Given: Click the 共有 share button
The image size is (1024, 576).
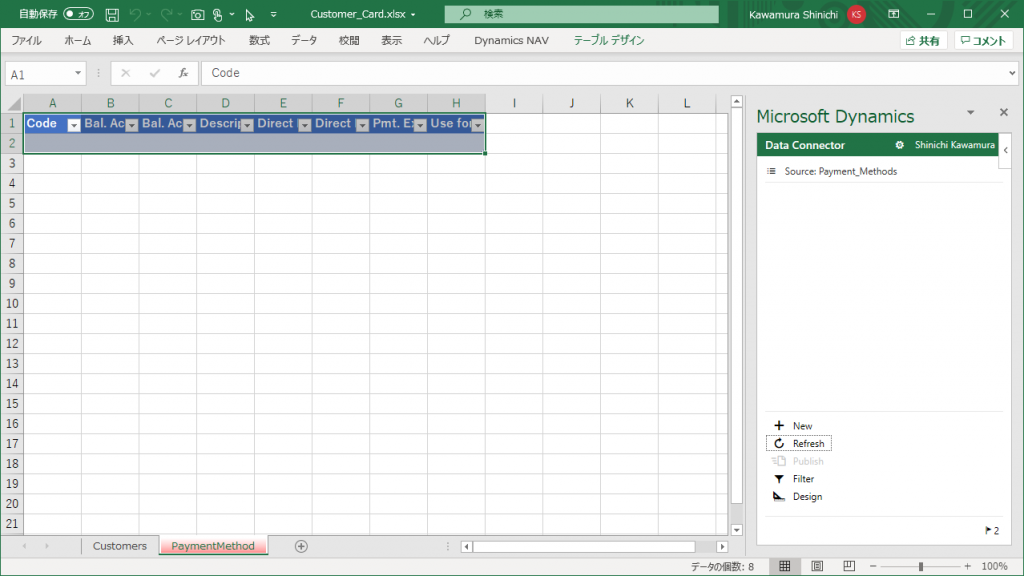Looking at the screenshot, I should tap(923, 40).
